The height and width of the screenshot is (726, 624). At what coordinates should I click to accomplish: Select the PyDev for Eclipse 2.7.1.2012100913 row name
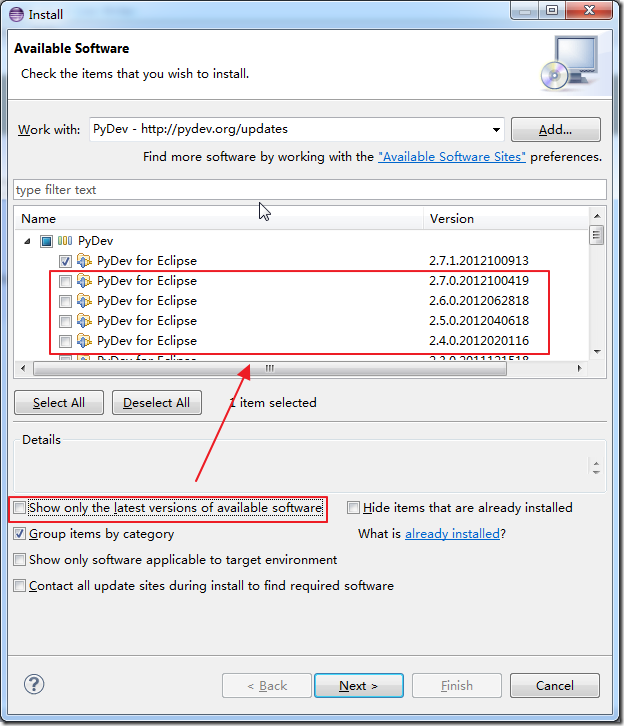coord(147,261)
